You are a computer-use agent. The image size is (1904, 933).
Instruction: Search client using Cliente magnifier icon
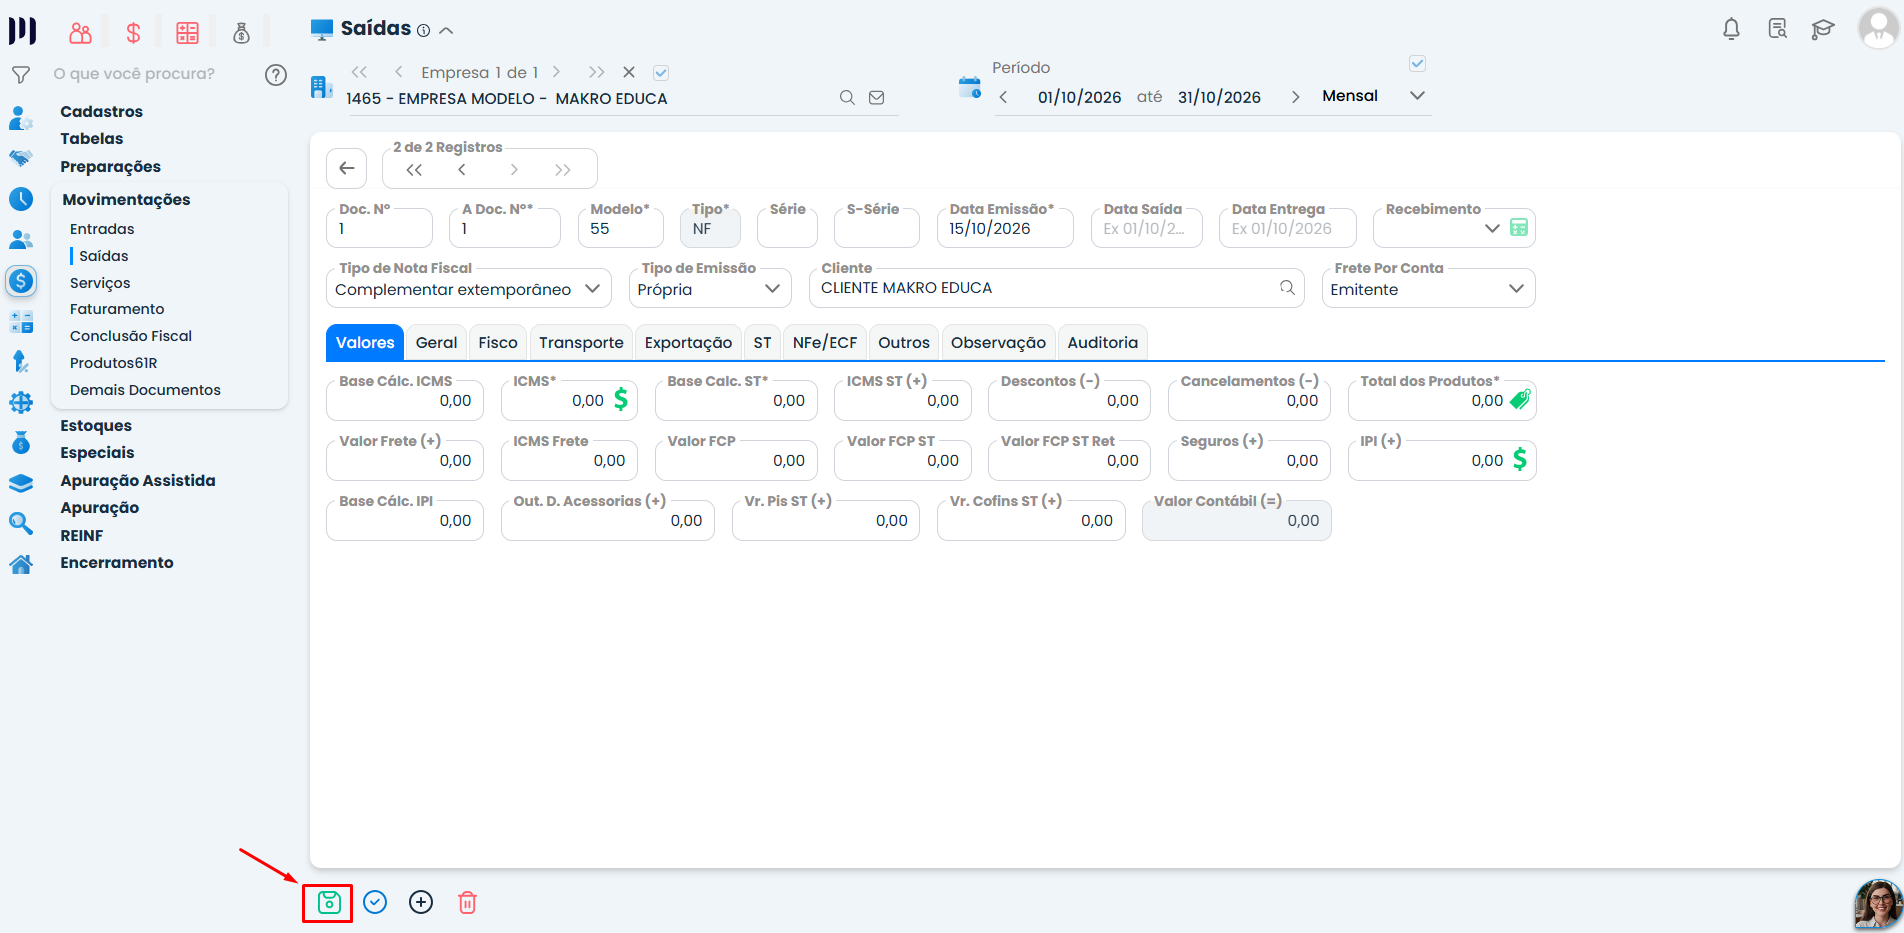[x=1287, y=288]
